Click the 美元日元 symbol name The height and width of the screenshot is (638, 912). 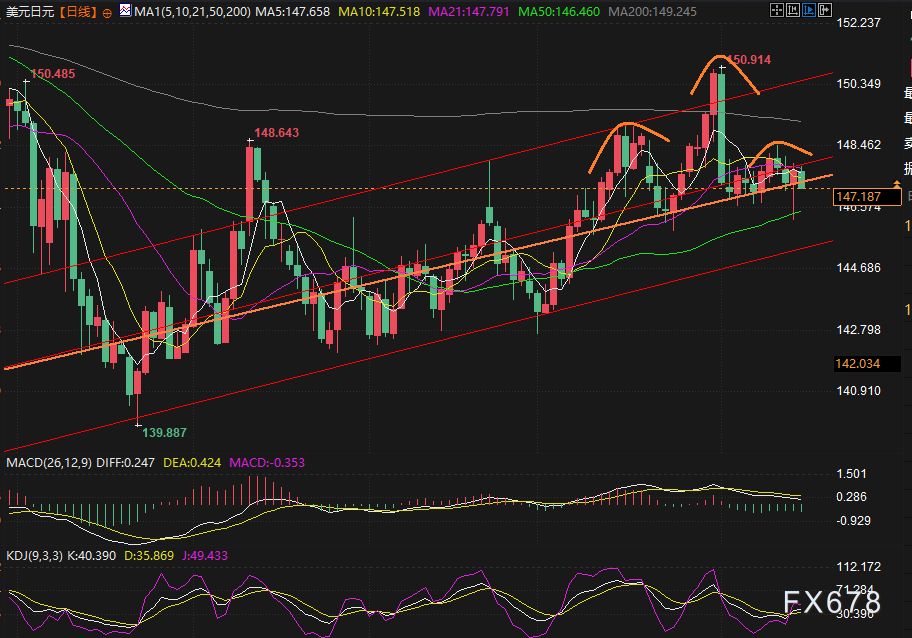[29, 12]
